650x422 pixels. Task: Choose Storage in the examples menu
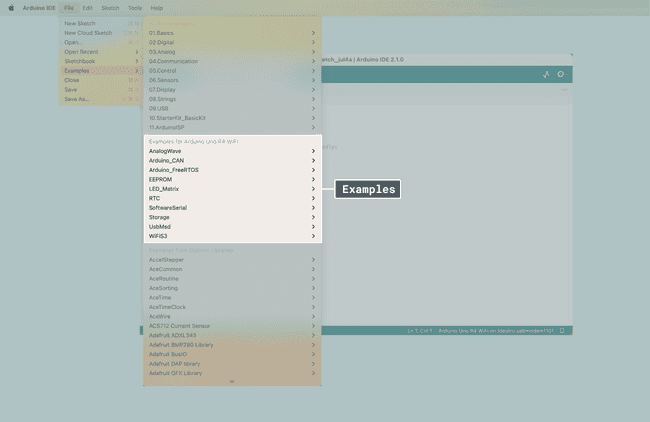pos(232,218)
